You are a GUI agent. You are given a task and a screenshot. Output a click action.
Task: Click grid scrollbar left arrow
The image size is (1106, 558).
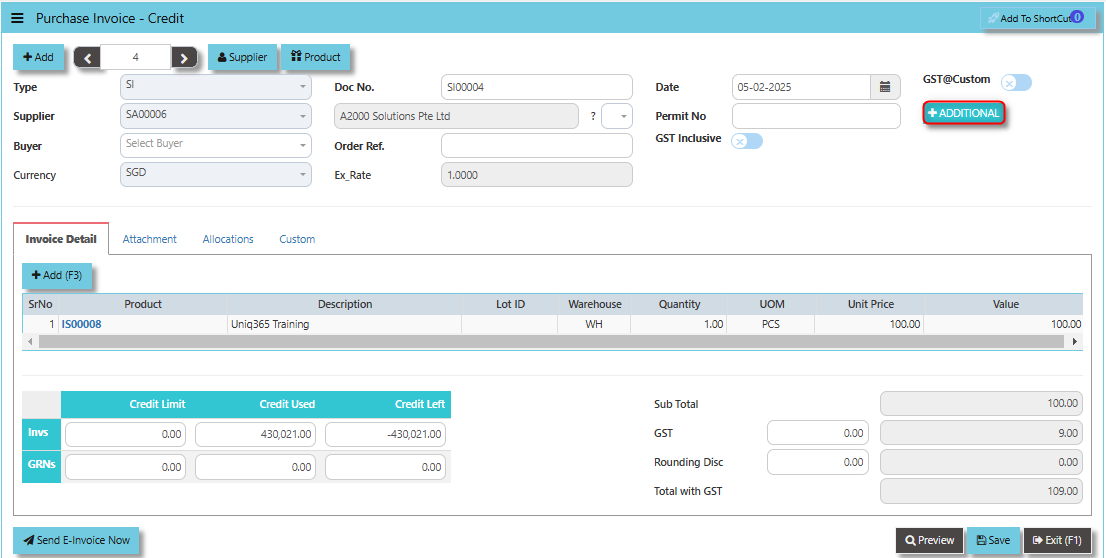point(30,341)
